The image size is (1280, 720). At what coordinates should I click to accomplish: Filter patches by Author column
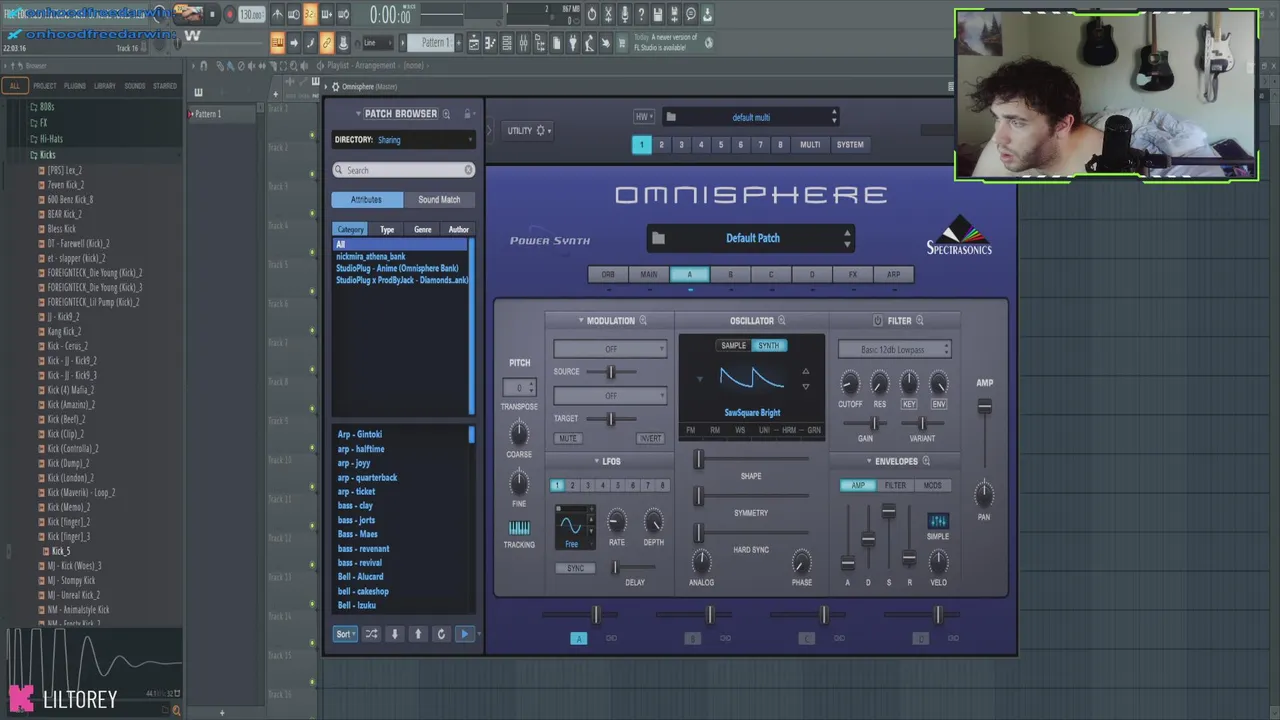coord(459,230)
